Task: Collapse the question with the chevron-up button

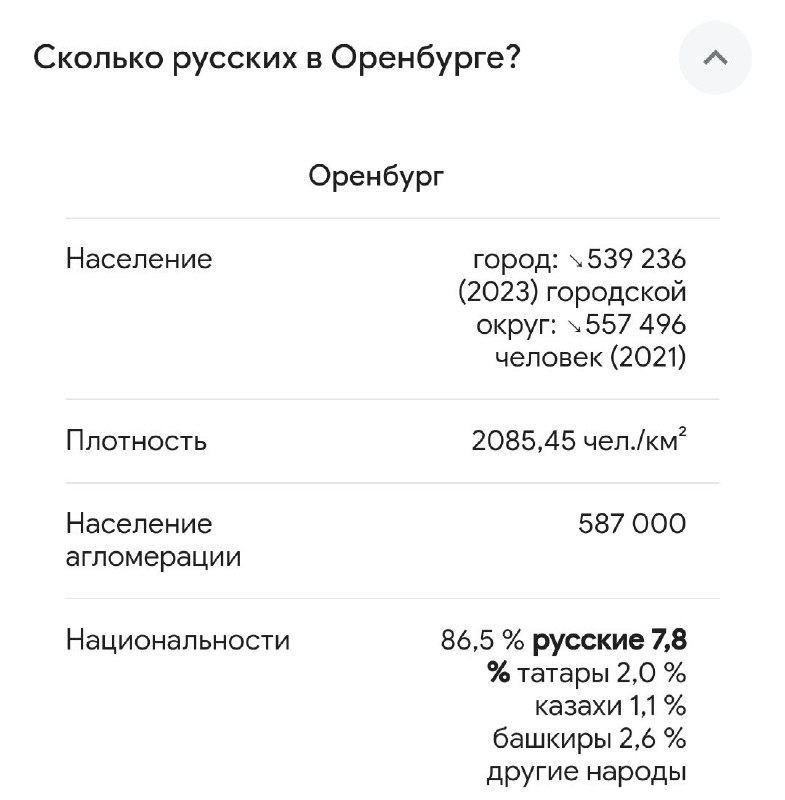Action: tap(715, 58)
